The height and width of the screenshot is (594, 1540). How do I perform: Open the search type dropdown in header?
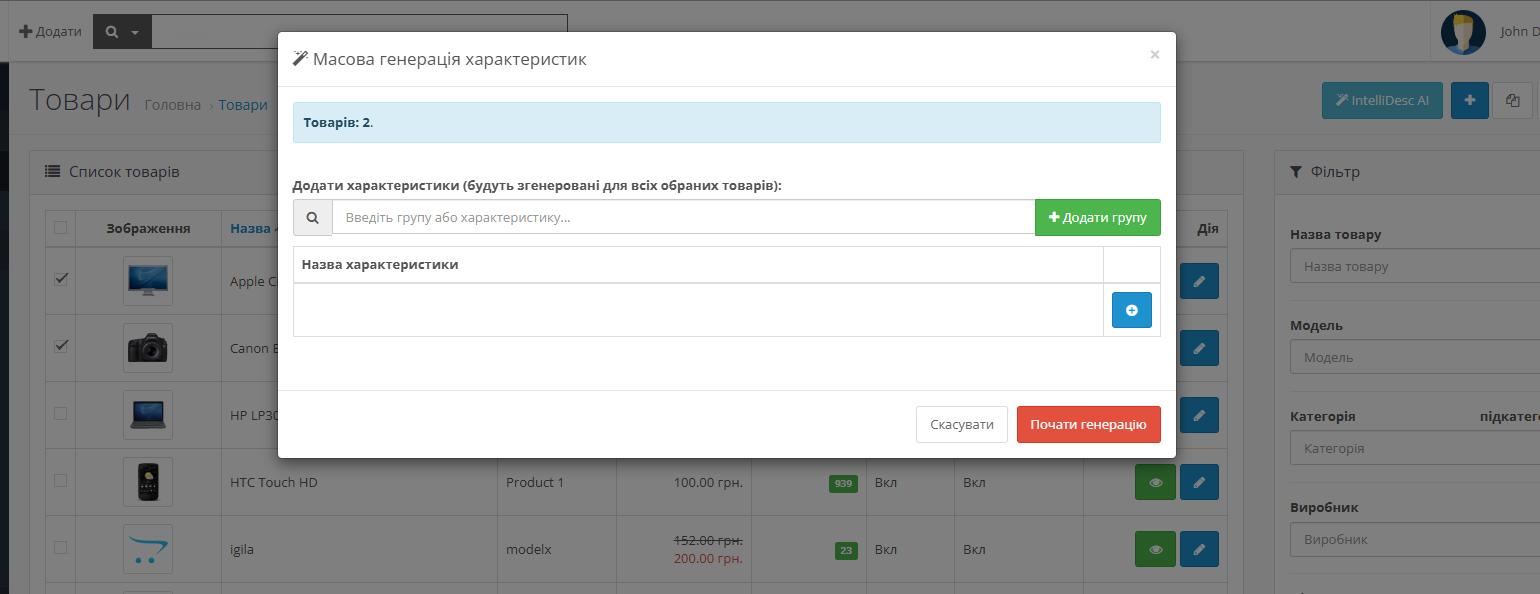click(122, 31)
